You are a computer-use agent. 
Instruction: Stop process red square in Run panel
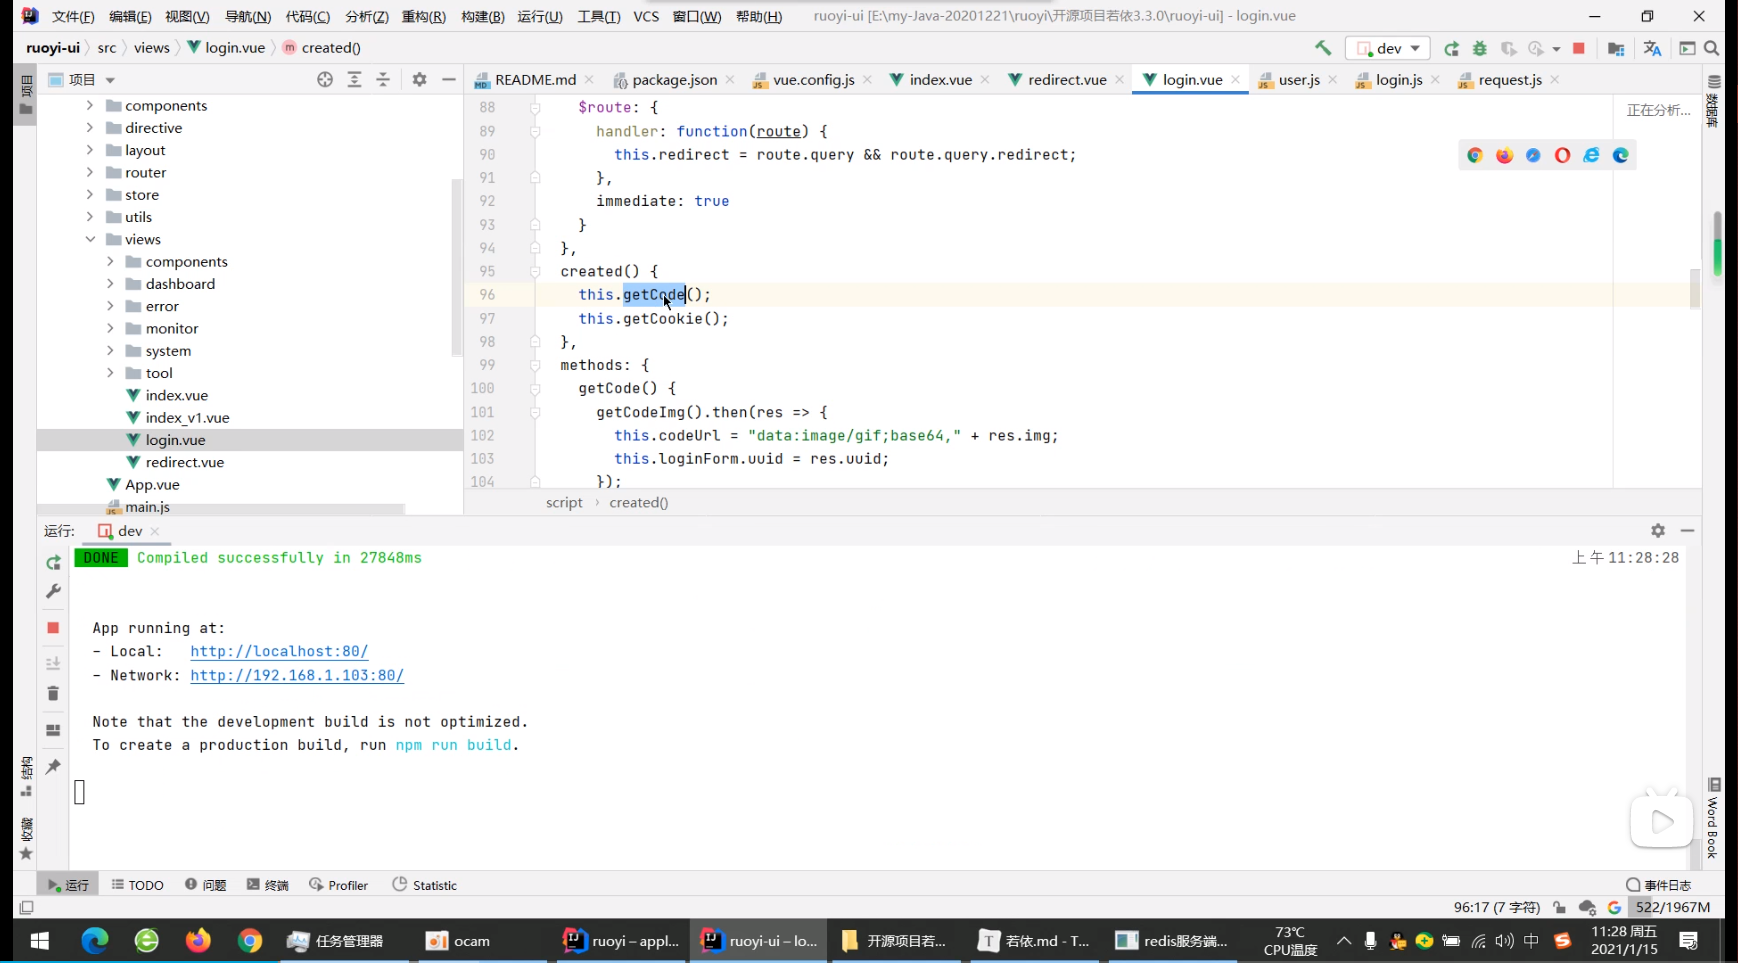coord(53,628)
